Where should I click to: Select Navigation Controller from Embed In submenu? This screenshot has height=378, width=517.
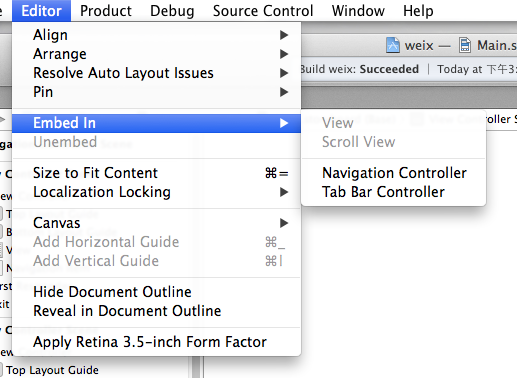coord(394,173)
